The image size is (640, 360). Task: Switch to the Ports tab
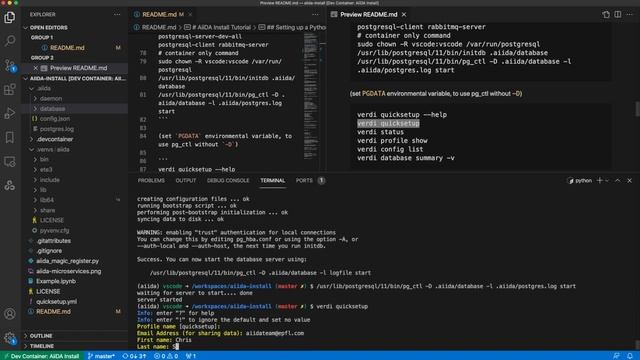click(304, 180)
